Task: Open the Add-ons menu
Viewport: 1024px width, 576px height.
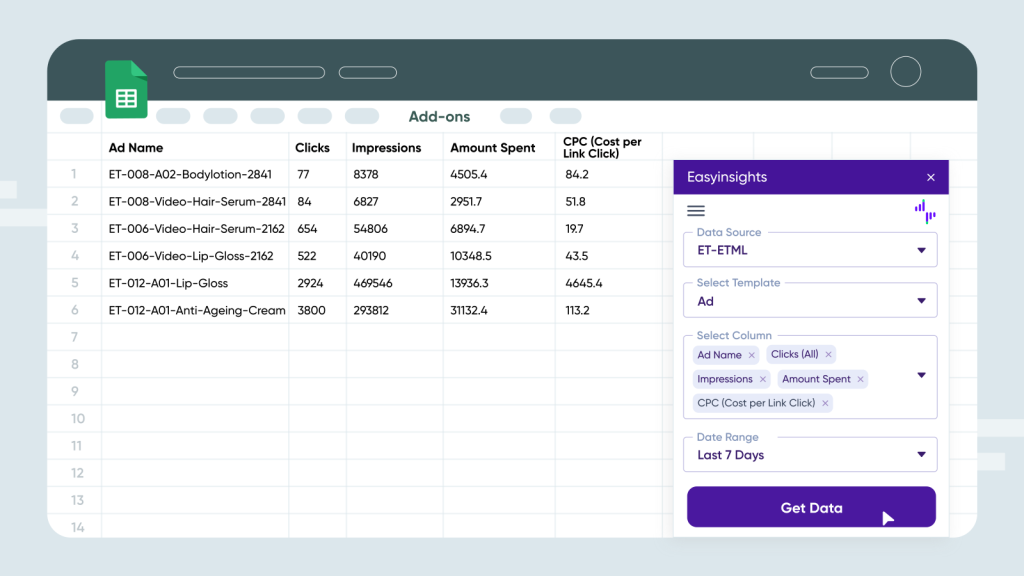Action: (x=439, y=116)
